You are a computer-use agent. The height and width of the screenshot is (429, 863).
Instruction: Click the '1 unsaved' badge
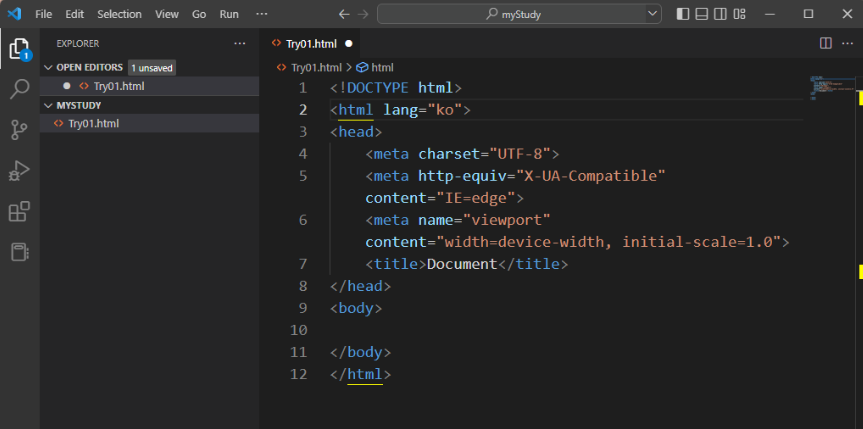coord(152,68)
